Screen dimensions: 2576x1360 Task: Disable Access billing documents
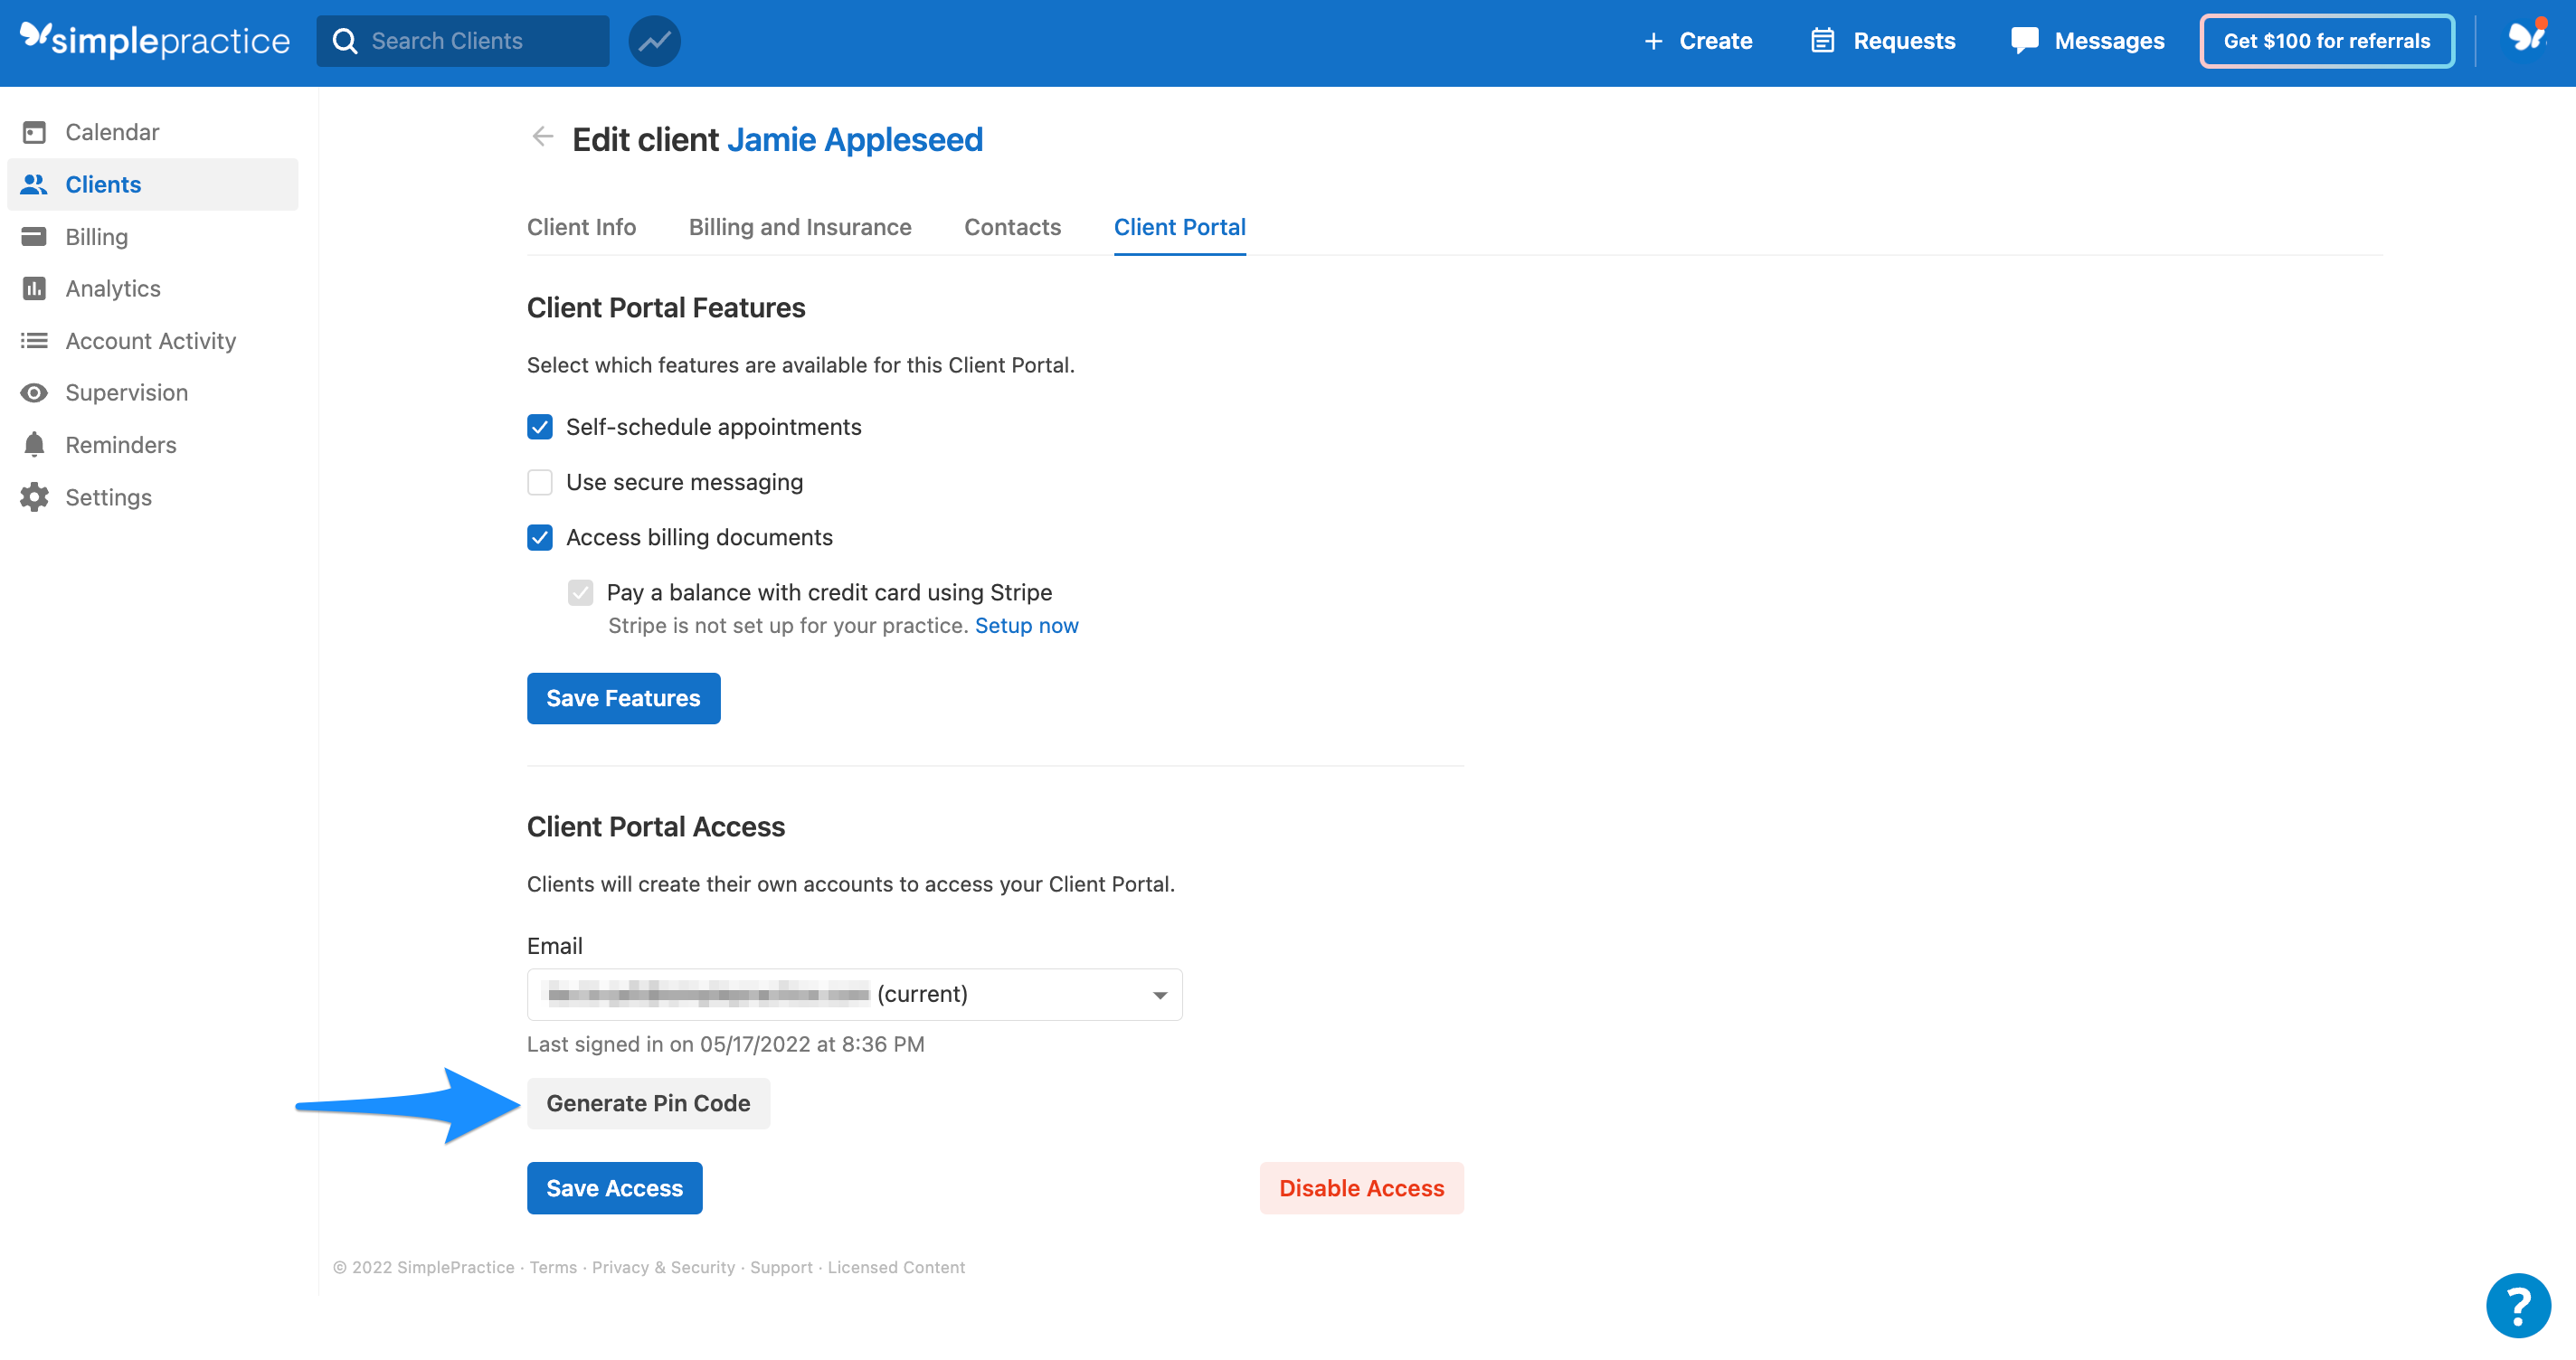(x=540, y=537)
